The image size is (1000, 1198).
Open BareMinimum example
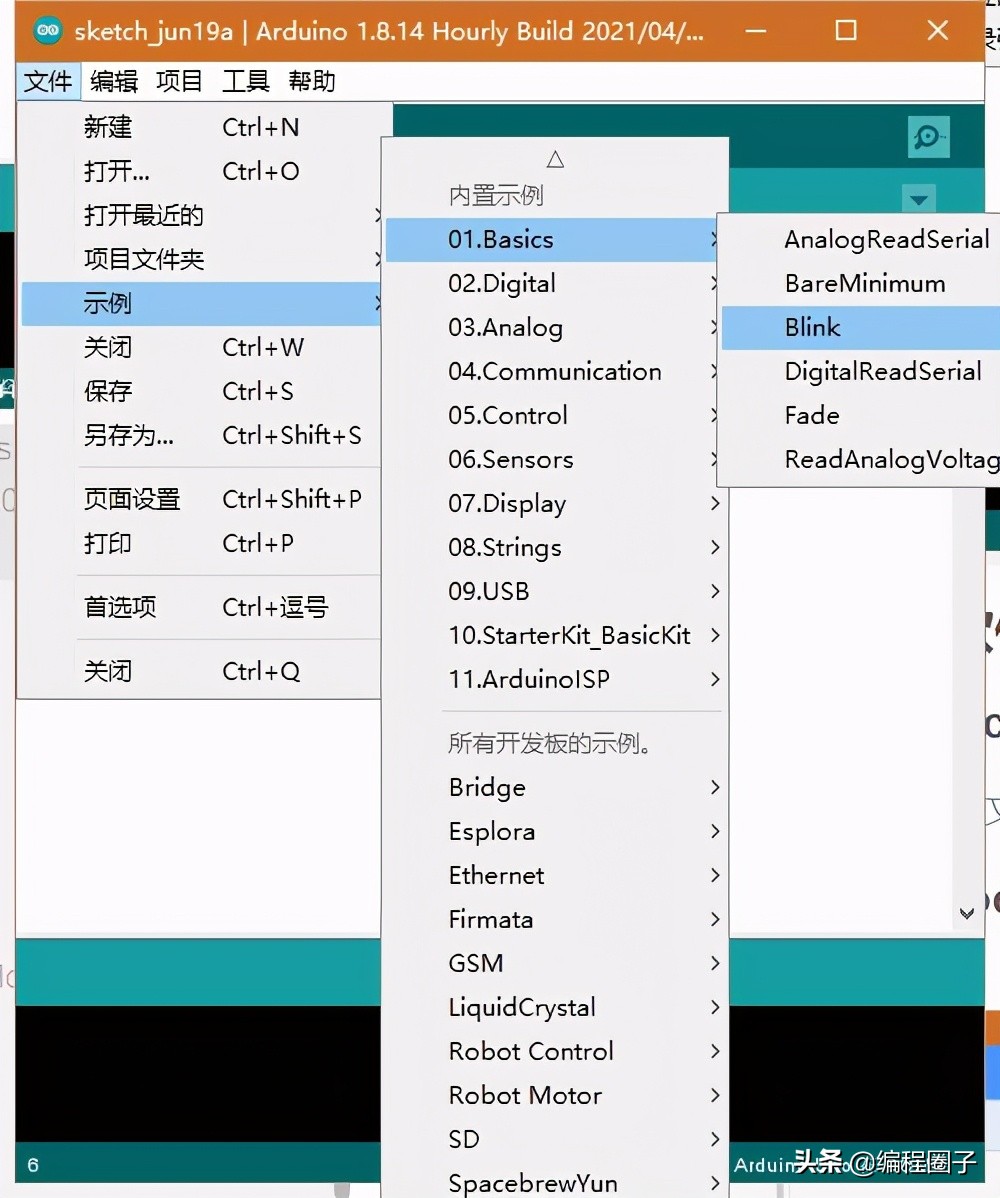click(x=861, y=283)
